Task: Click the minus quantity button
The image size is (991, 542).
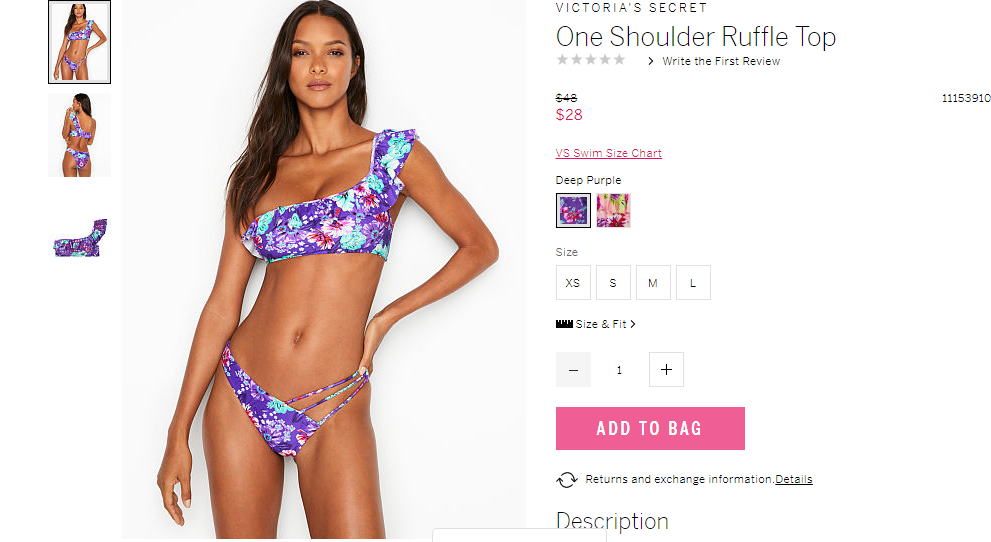Action: pyautogui.click(x=573, y=370)
